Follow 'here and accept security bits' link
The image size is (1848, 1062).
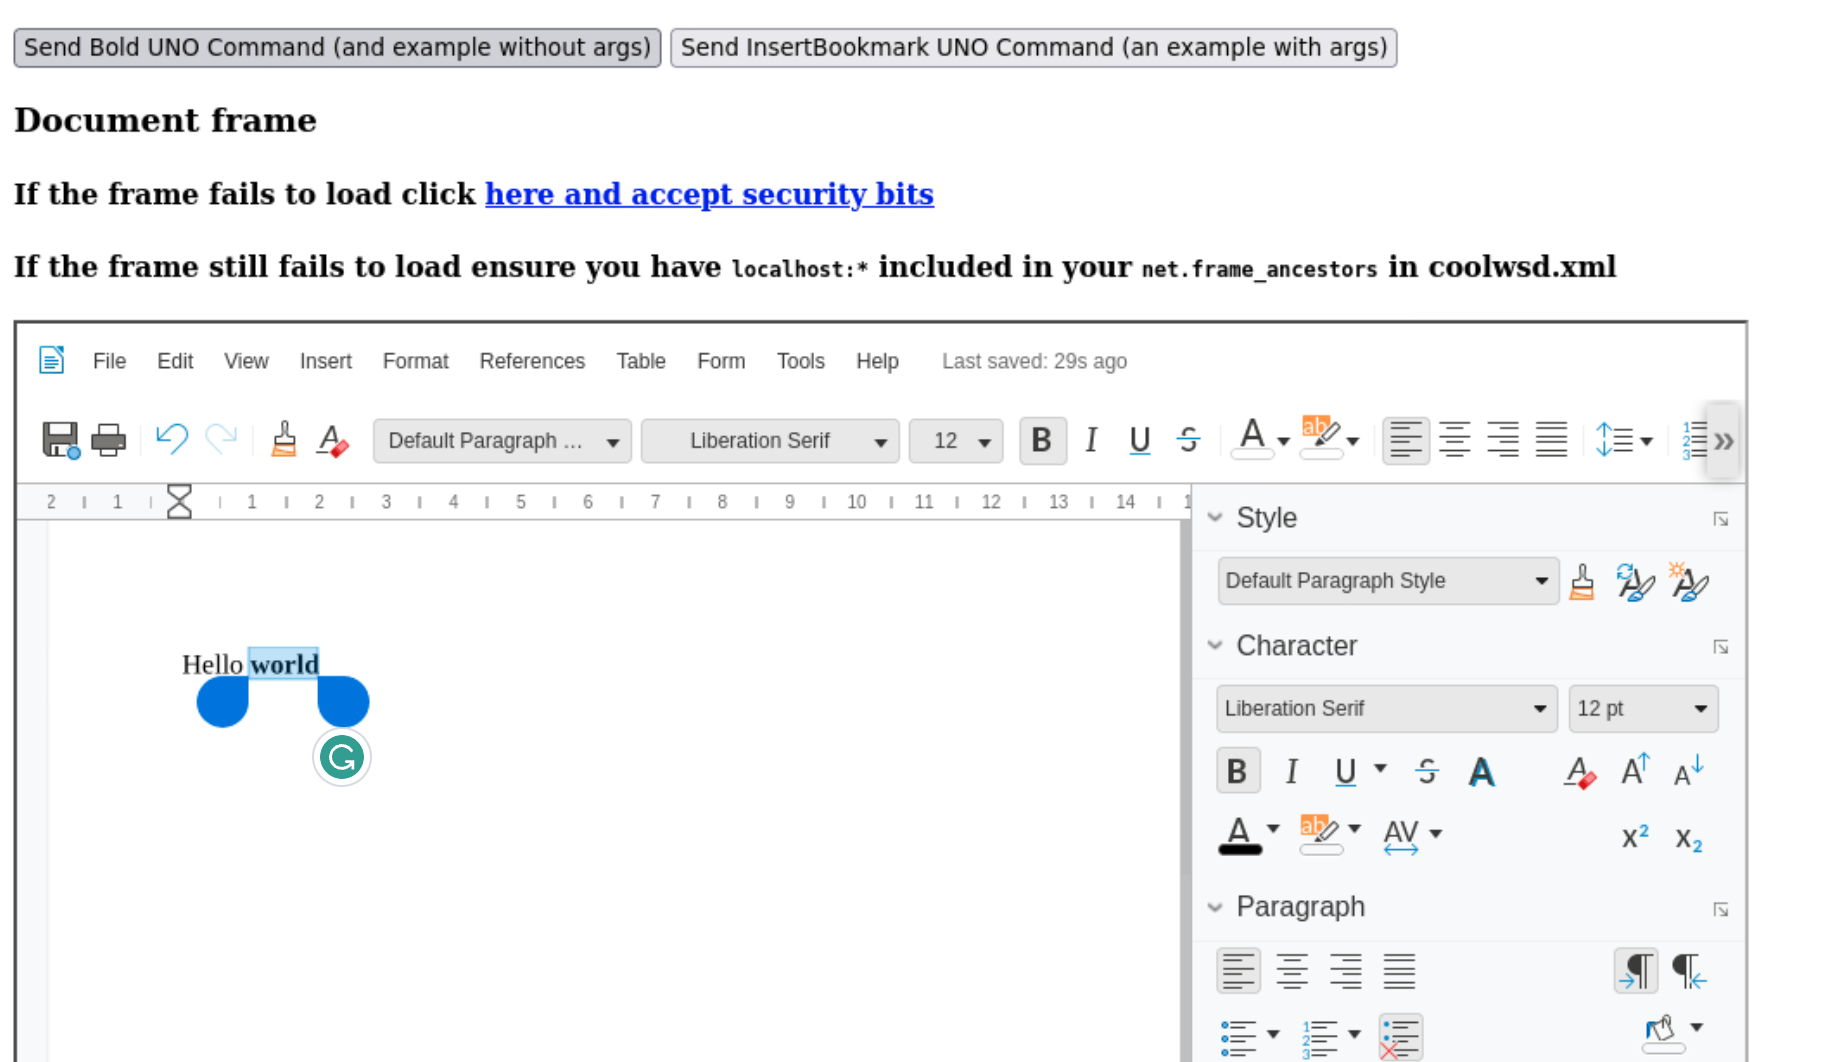click(709, 193)
